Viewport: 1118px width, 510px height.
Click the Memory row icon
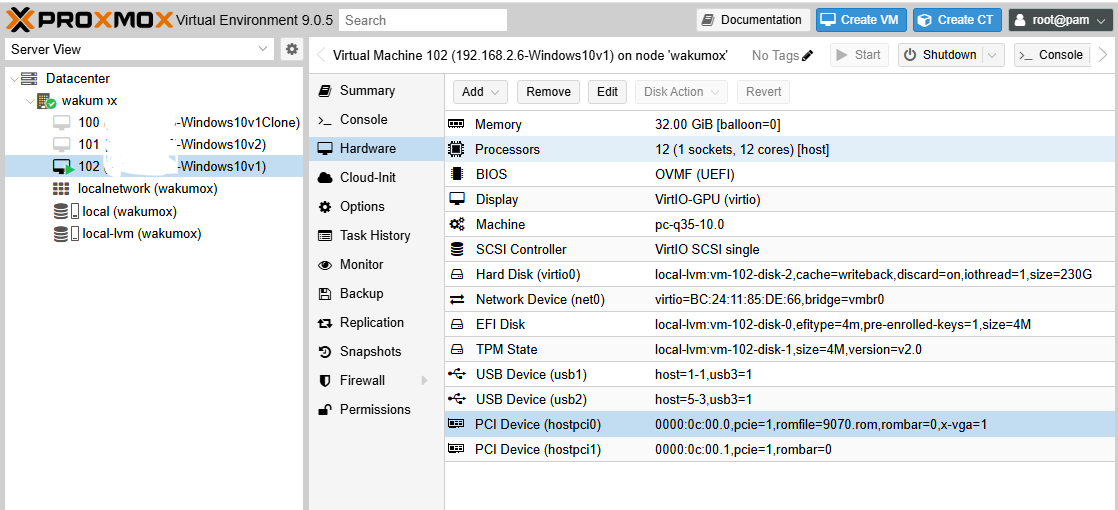coord(456,124)
